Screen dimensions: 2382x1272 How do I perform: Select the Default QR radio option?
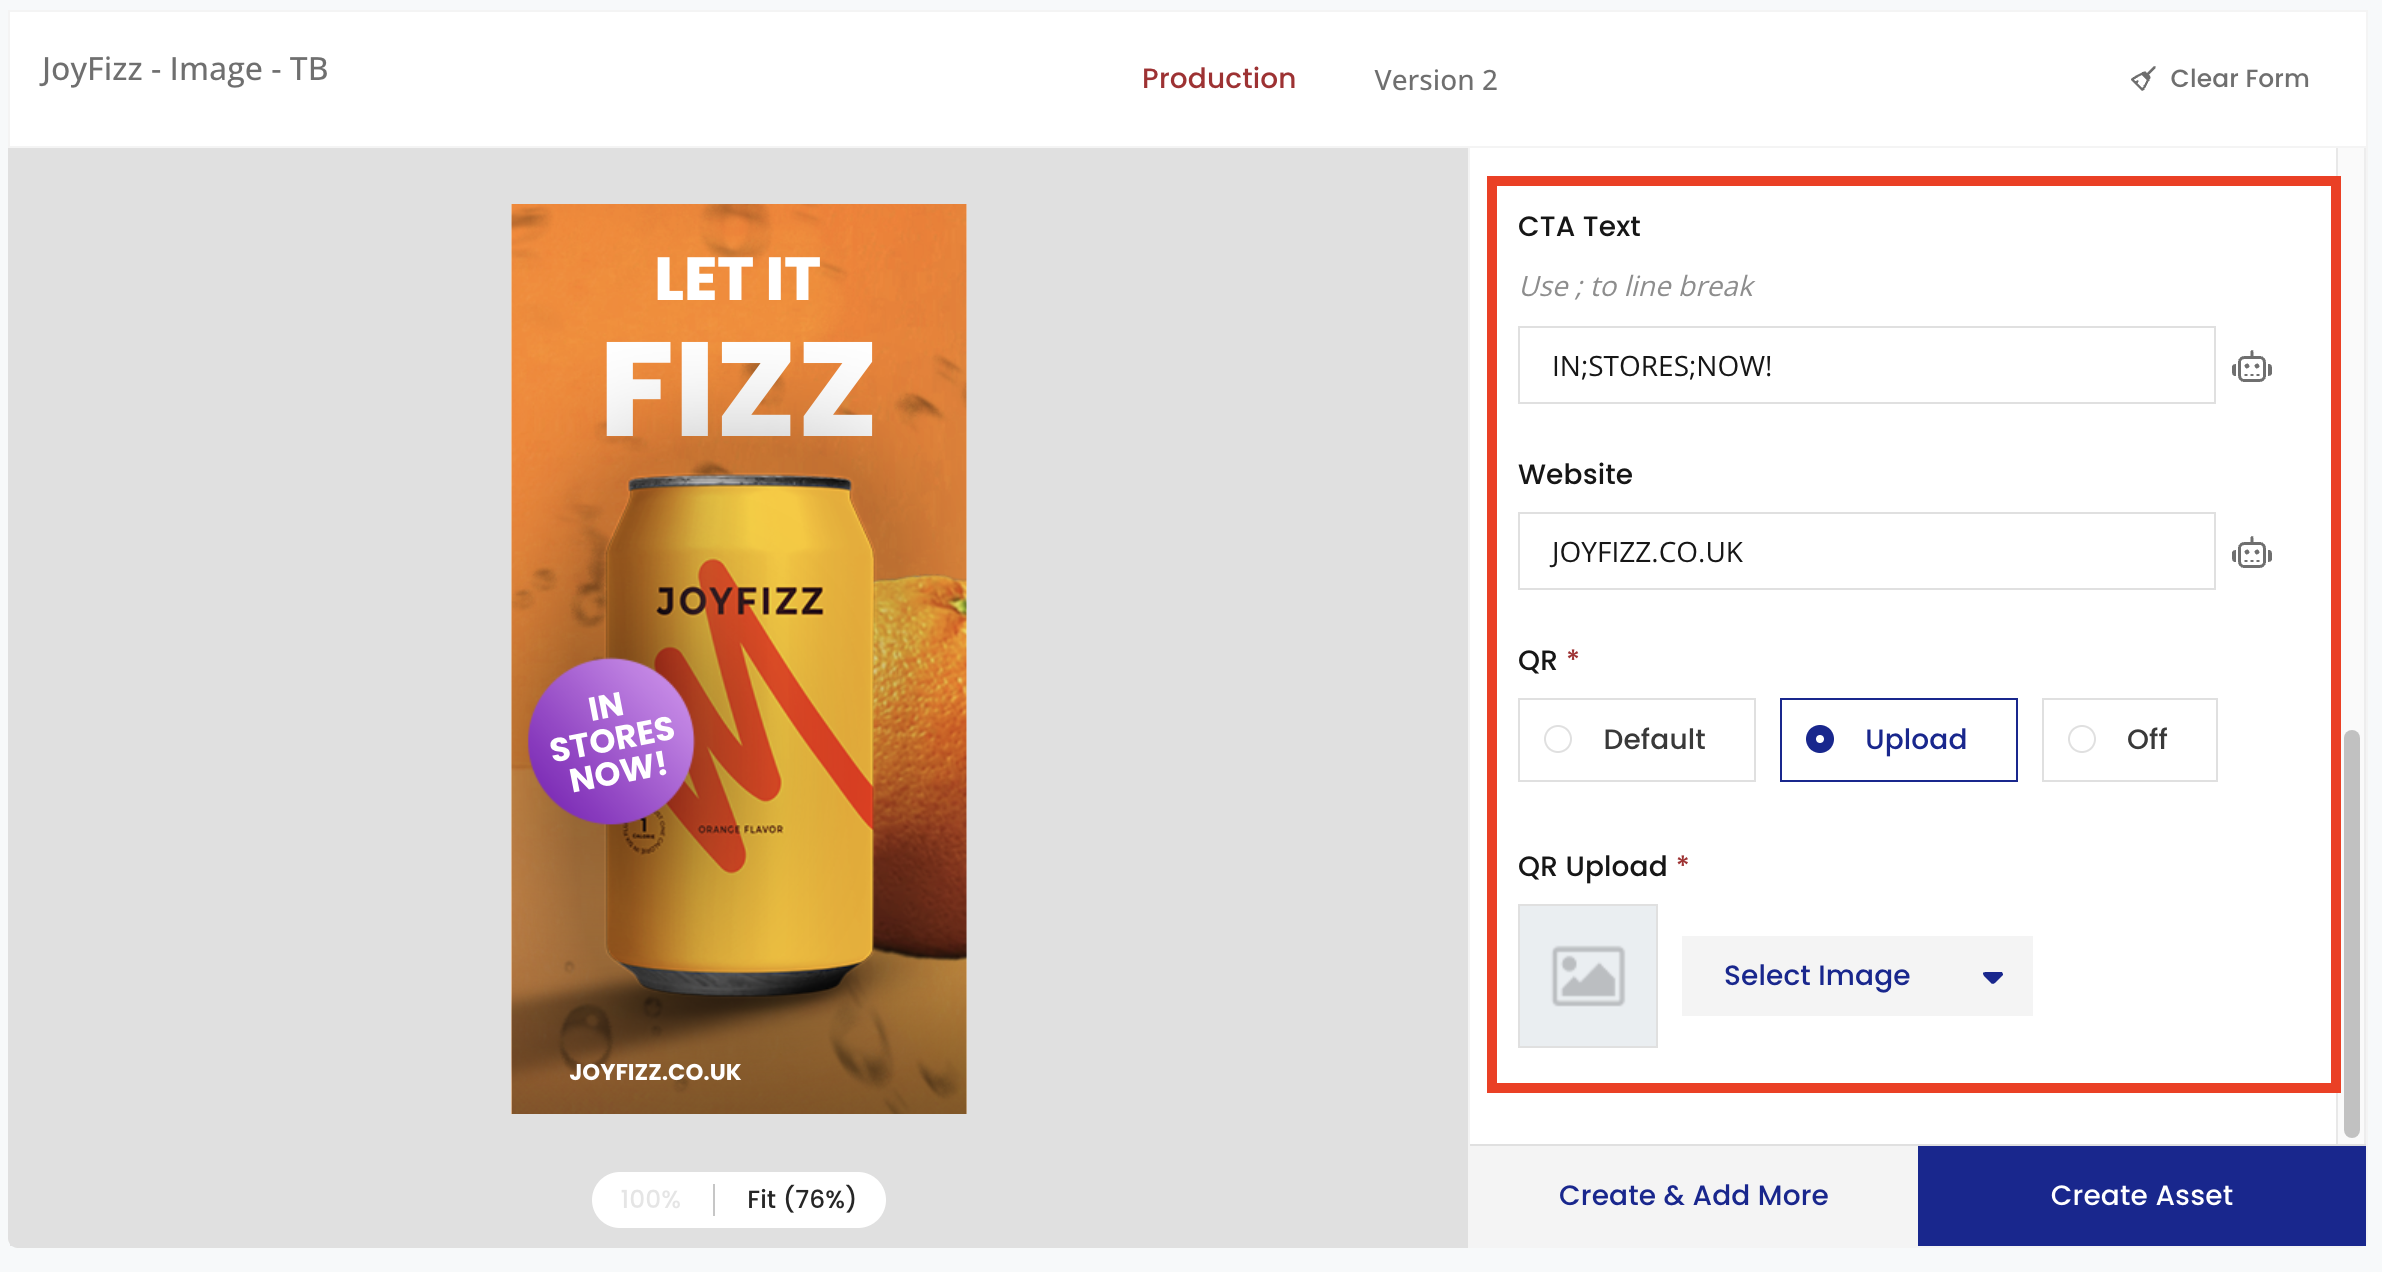coord(1558,739)
